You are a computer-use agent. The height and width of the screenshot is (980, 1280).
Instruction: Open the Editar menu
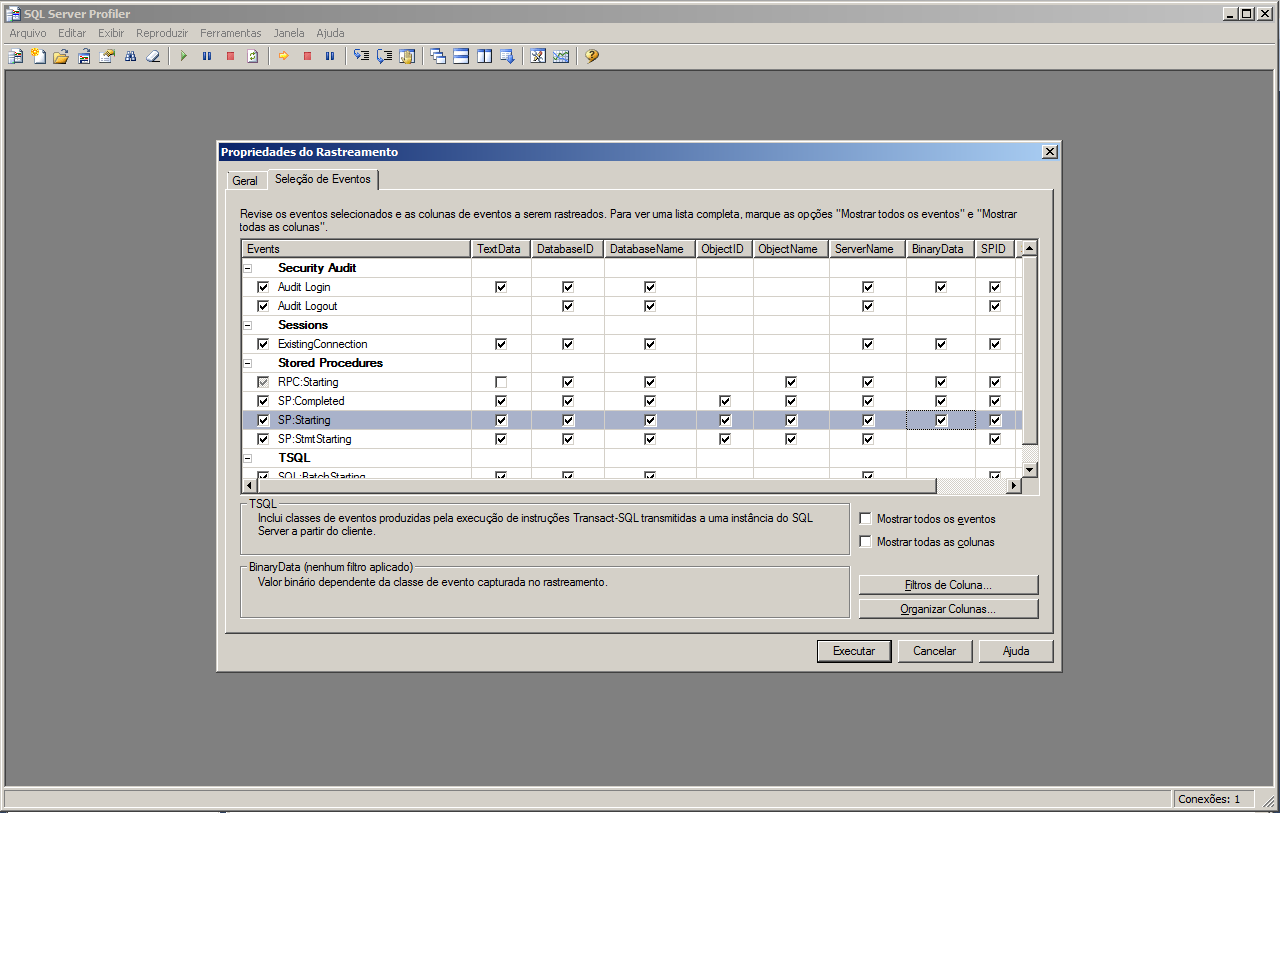(x=72, y=33)
